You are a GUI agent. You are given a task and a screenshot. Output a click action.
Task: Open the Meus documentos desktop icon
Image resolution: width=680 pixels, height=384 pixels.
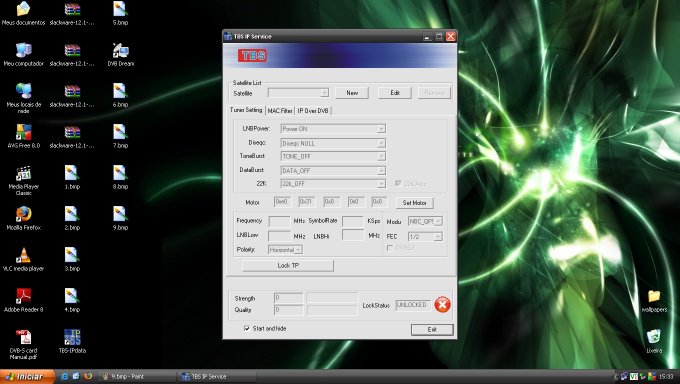23,13
